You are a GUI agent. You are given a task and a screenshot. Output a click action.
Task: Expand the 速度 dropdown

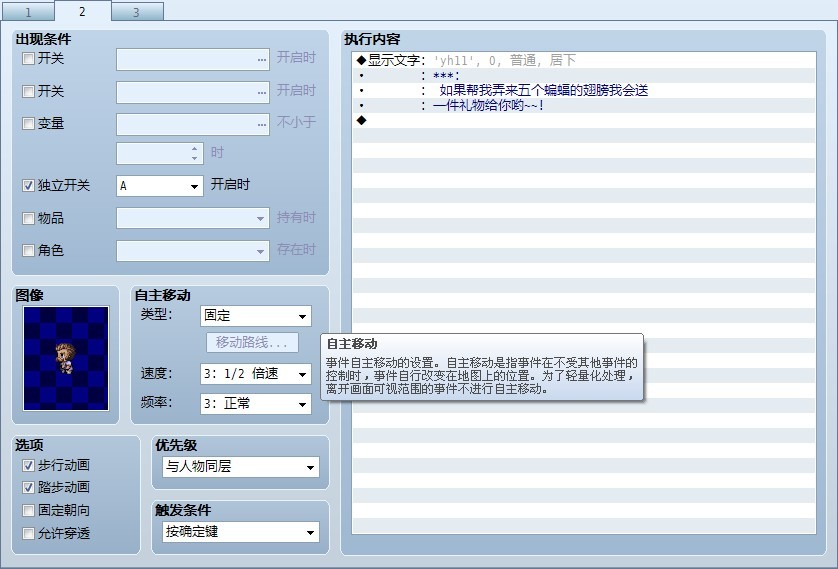pyautogui.click(x=255, y=374)
